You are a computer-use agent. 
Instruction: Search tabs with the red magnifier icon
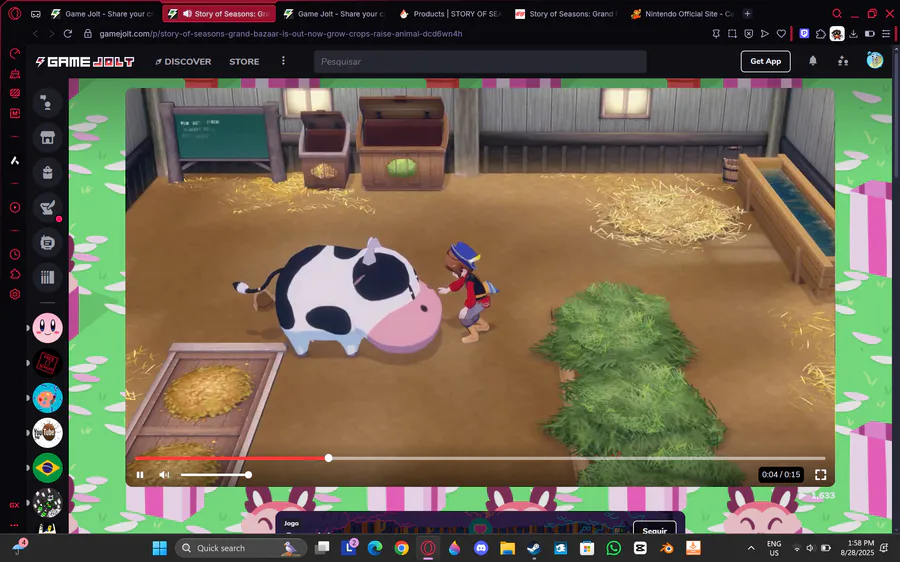click(x=837, y=14)
